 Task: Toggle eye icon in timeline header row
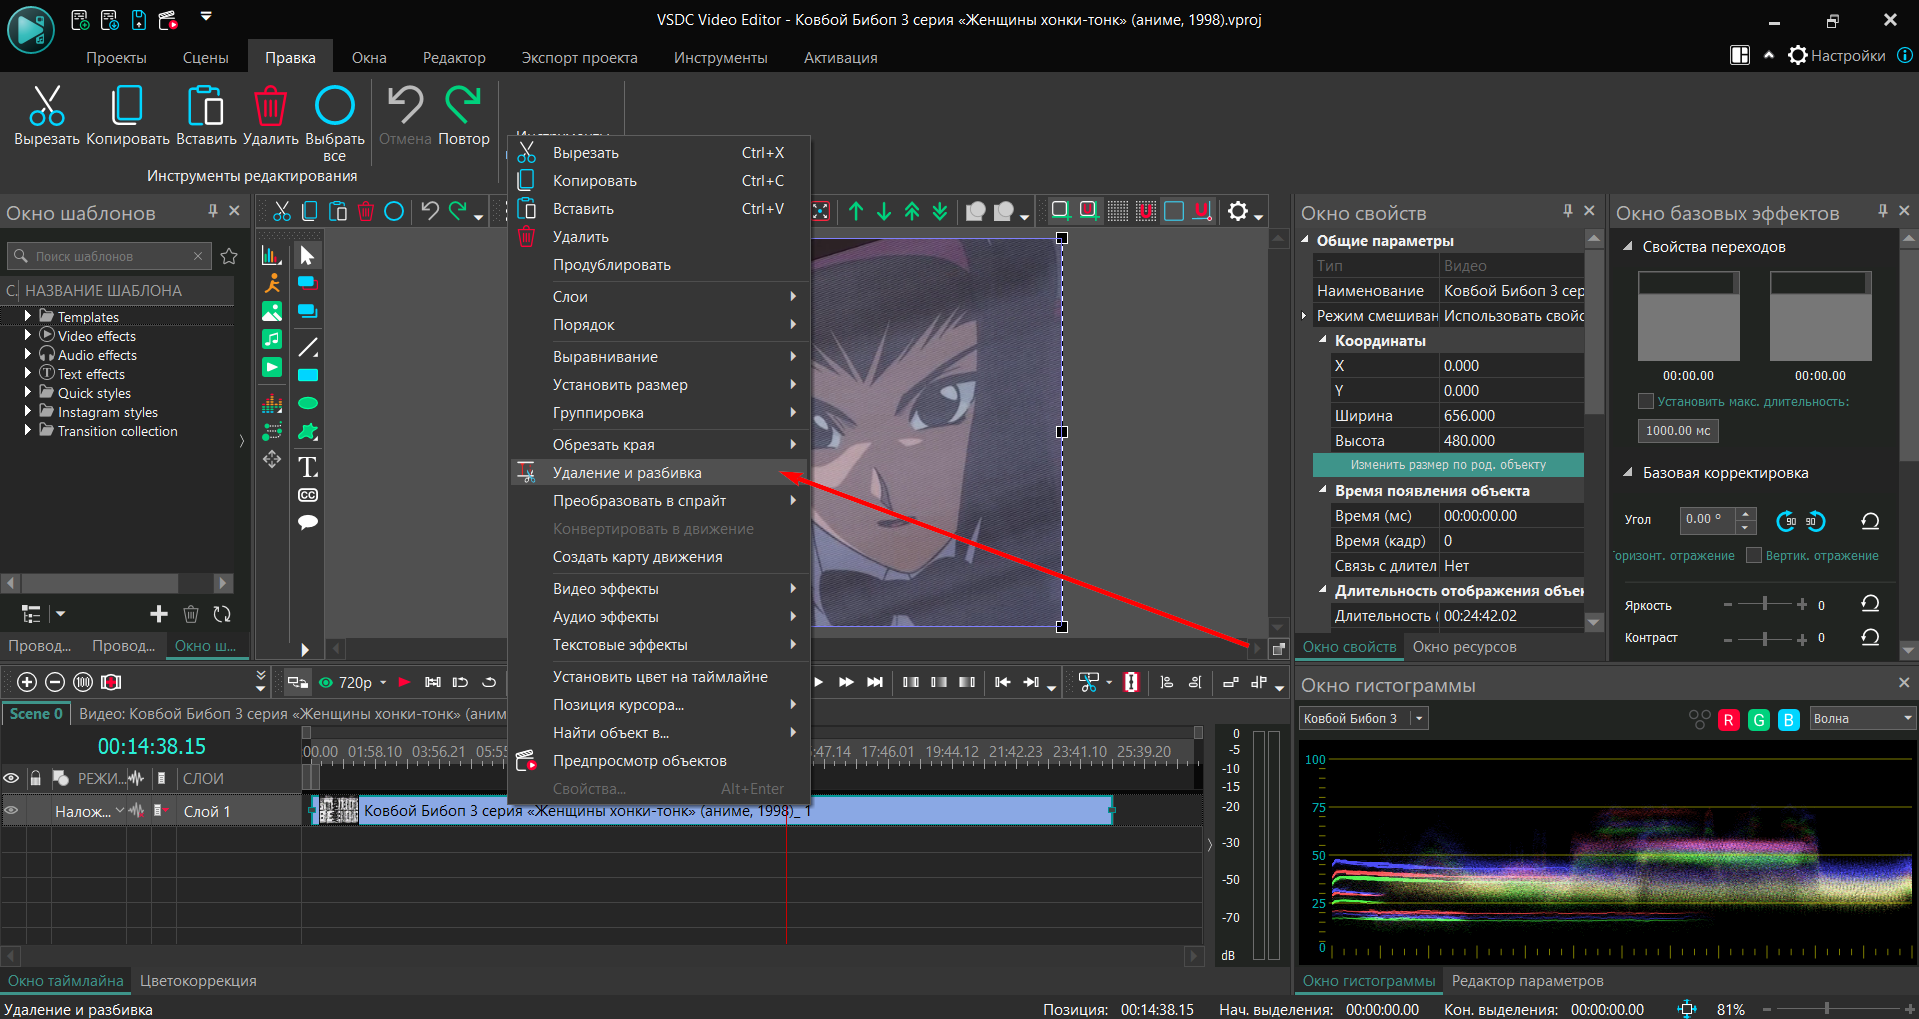[x=11, y=778]
